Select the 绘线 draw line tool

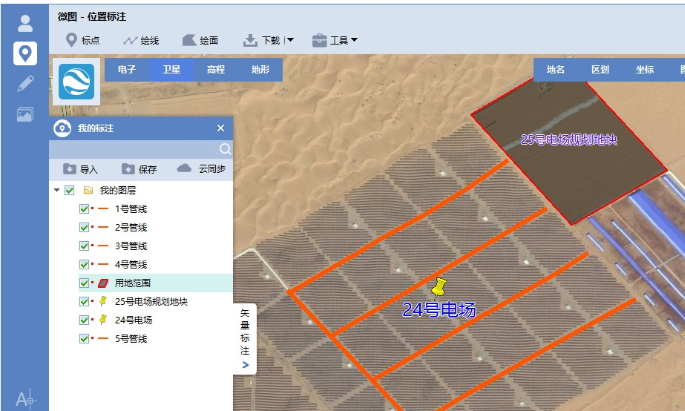(x=141, y=41)
